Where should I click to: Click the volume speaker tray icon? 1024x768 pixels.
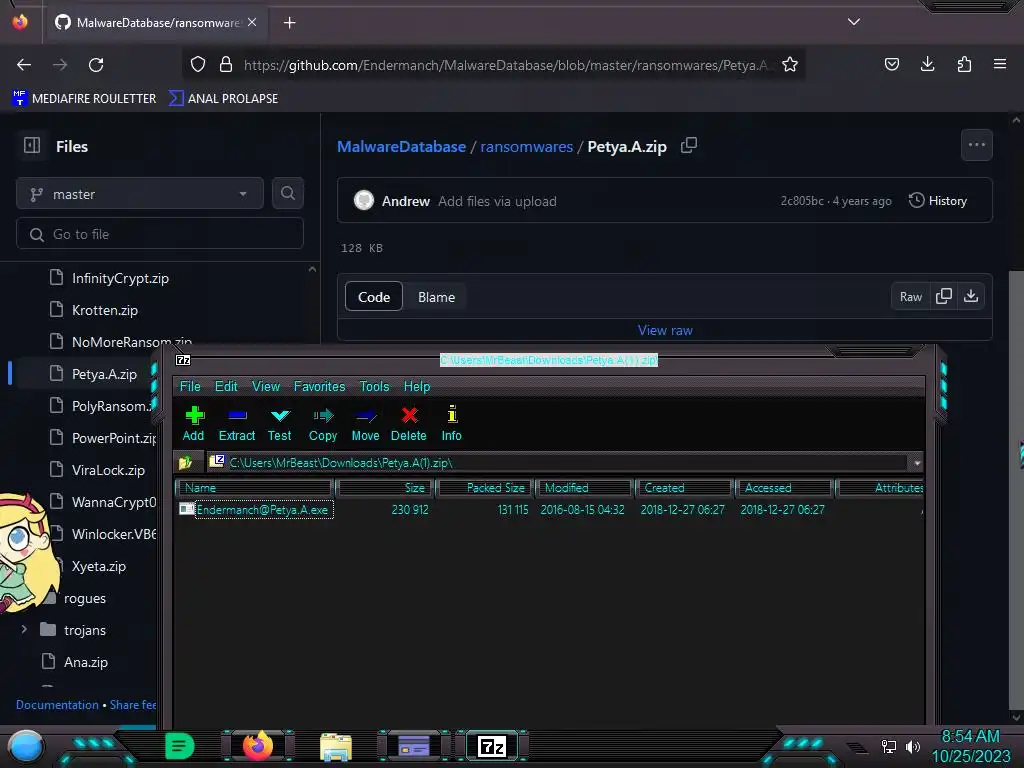[912, 746]
